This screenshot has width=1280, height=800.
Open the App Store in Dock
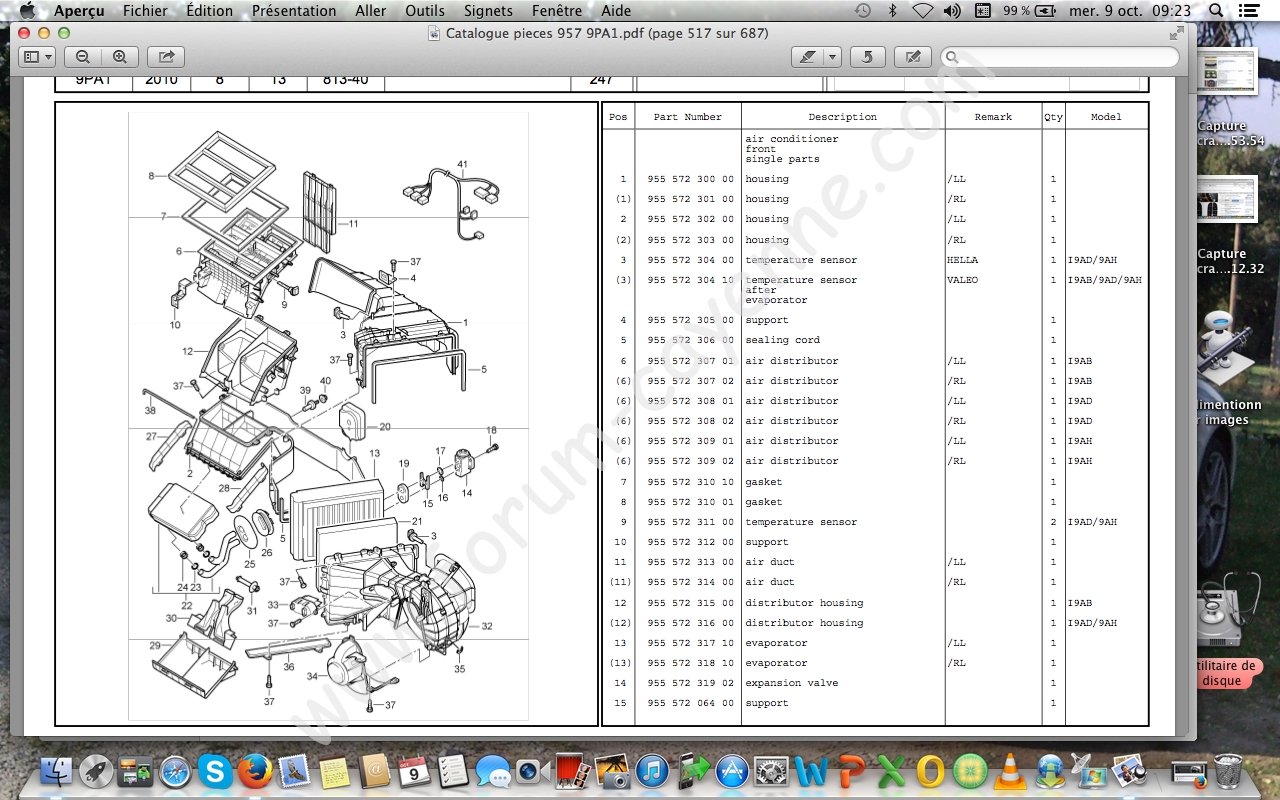[x=731, y=771]
